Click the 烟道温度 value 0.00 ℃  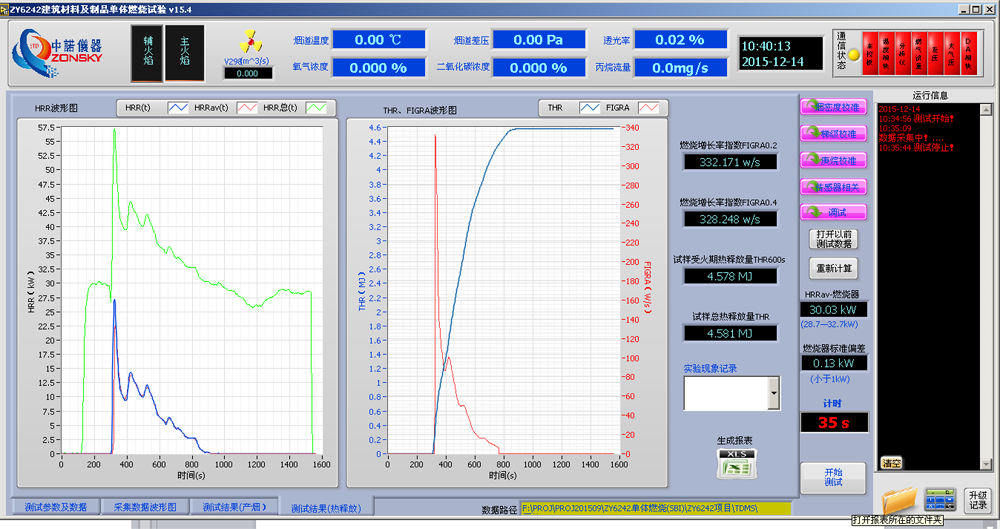click(x=378, y=40)
